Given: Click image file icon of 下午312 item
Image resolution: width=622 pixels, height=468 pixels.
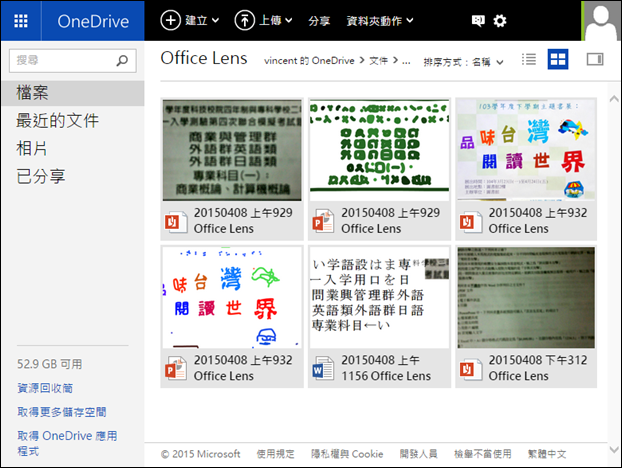Looking at the screenshot, I should [470, 369].
